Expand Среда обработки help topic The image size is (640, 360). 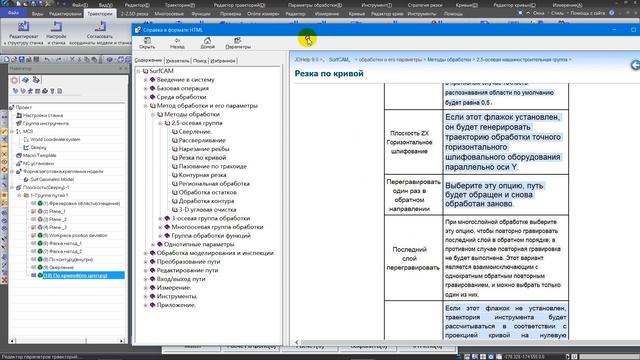146,97
